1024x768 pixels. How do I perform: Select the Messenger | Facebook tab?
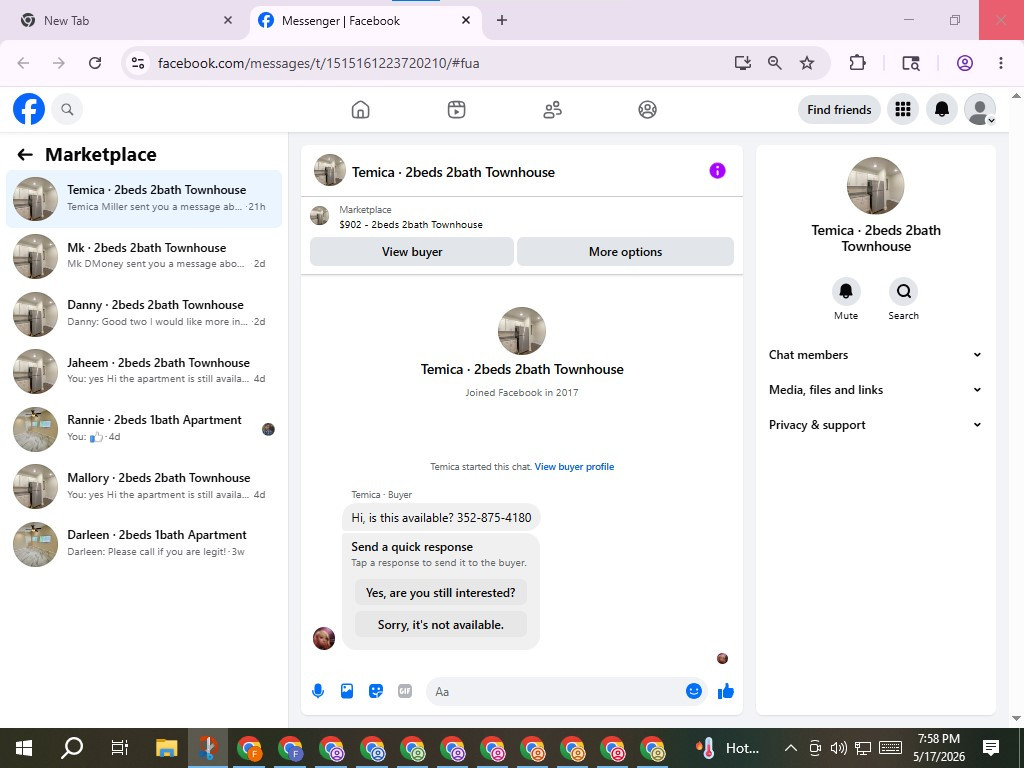coord(366,21)
